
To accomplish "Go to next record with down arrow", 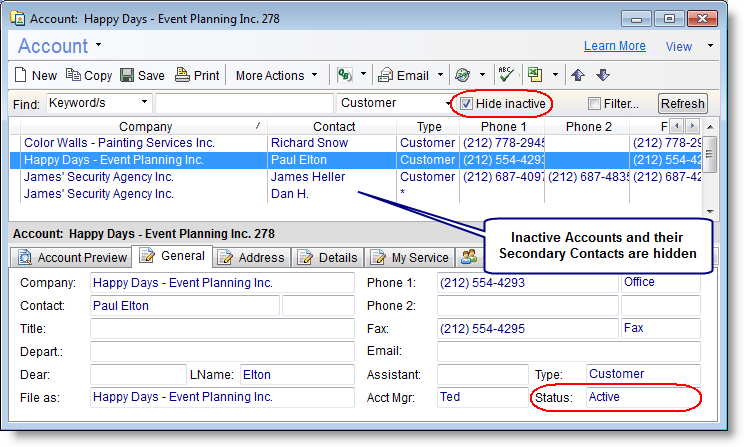I will [602, 75].
